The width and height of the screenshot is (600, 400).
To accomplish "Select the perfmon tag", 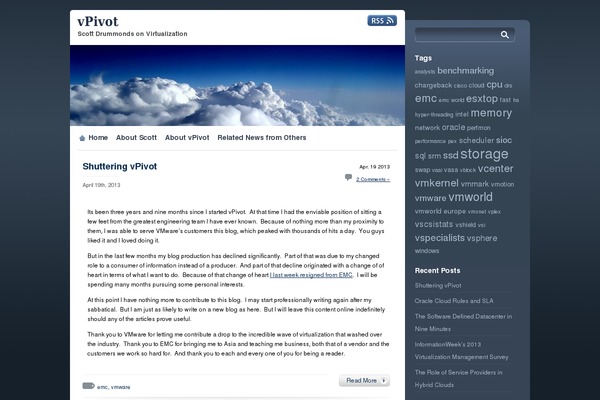I will (479, 128).
